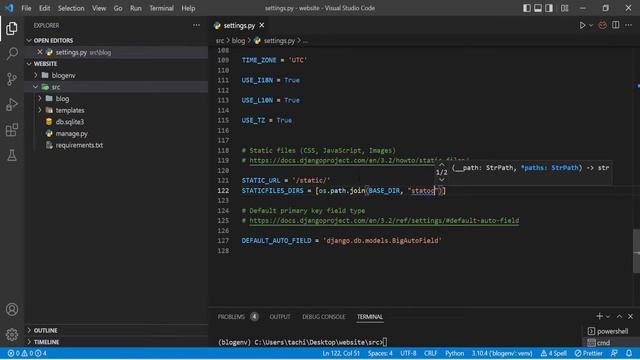Click the Explorer views and more actions ellipsis
This screenshot has width=640, height=360.
pyautogui.click(x=196, y=25)
